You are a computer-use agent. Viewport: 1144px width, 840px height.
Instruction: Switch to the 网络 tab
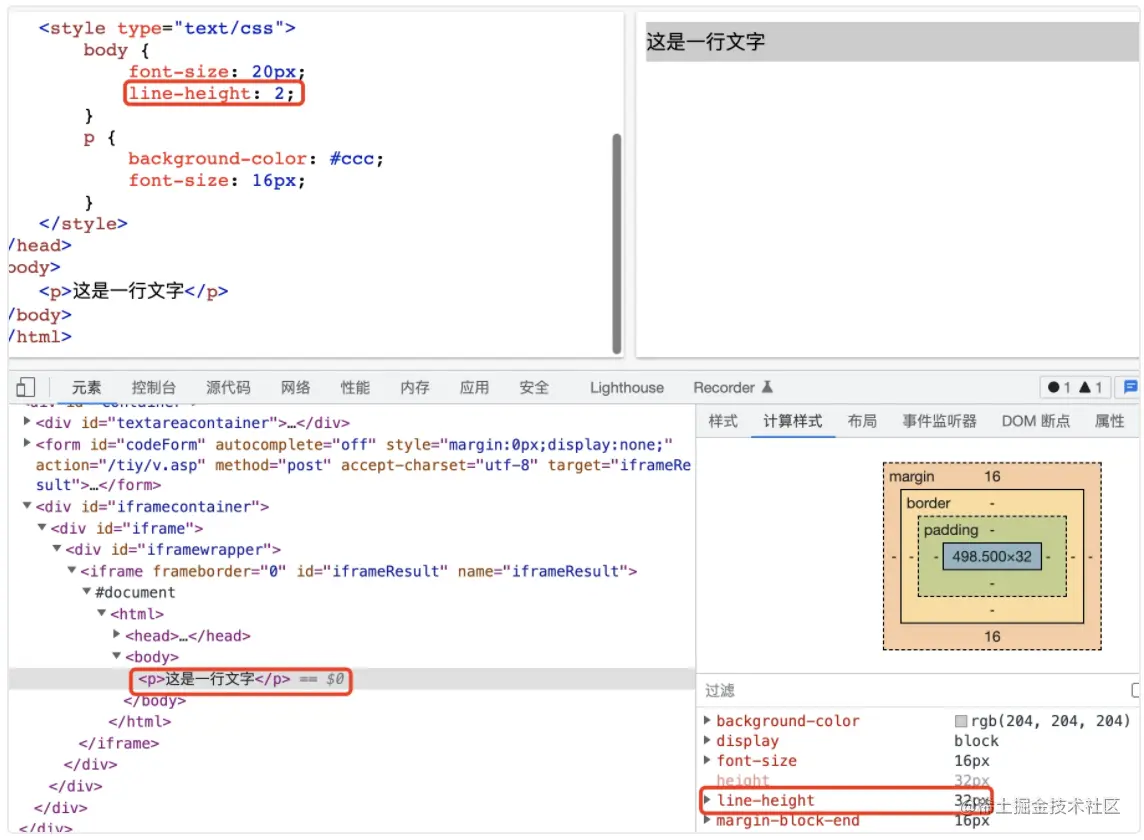point(295,388)
